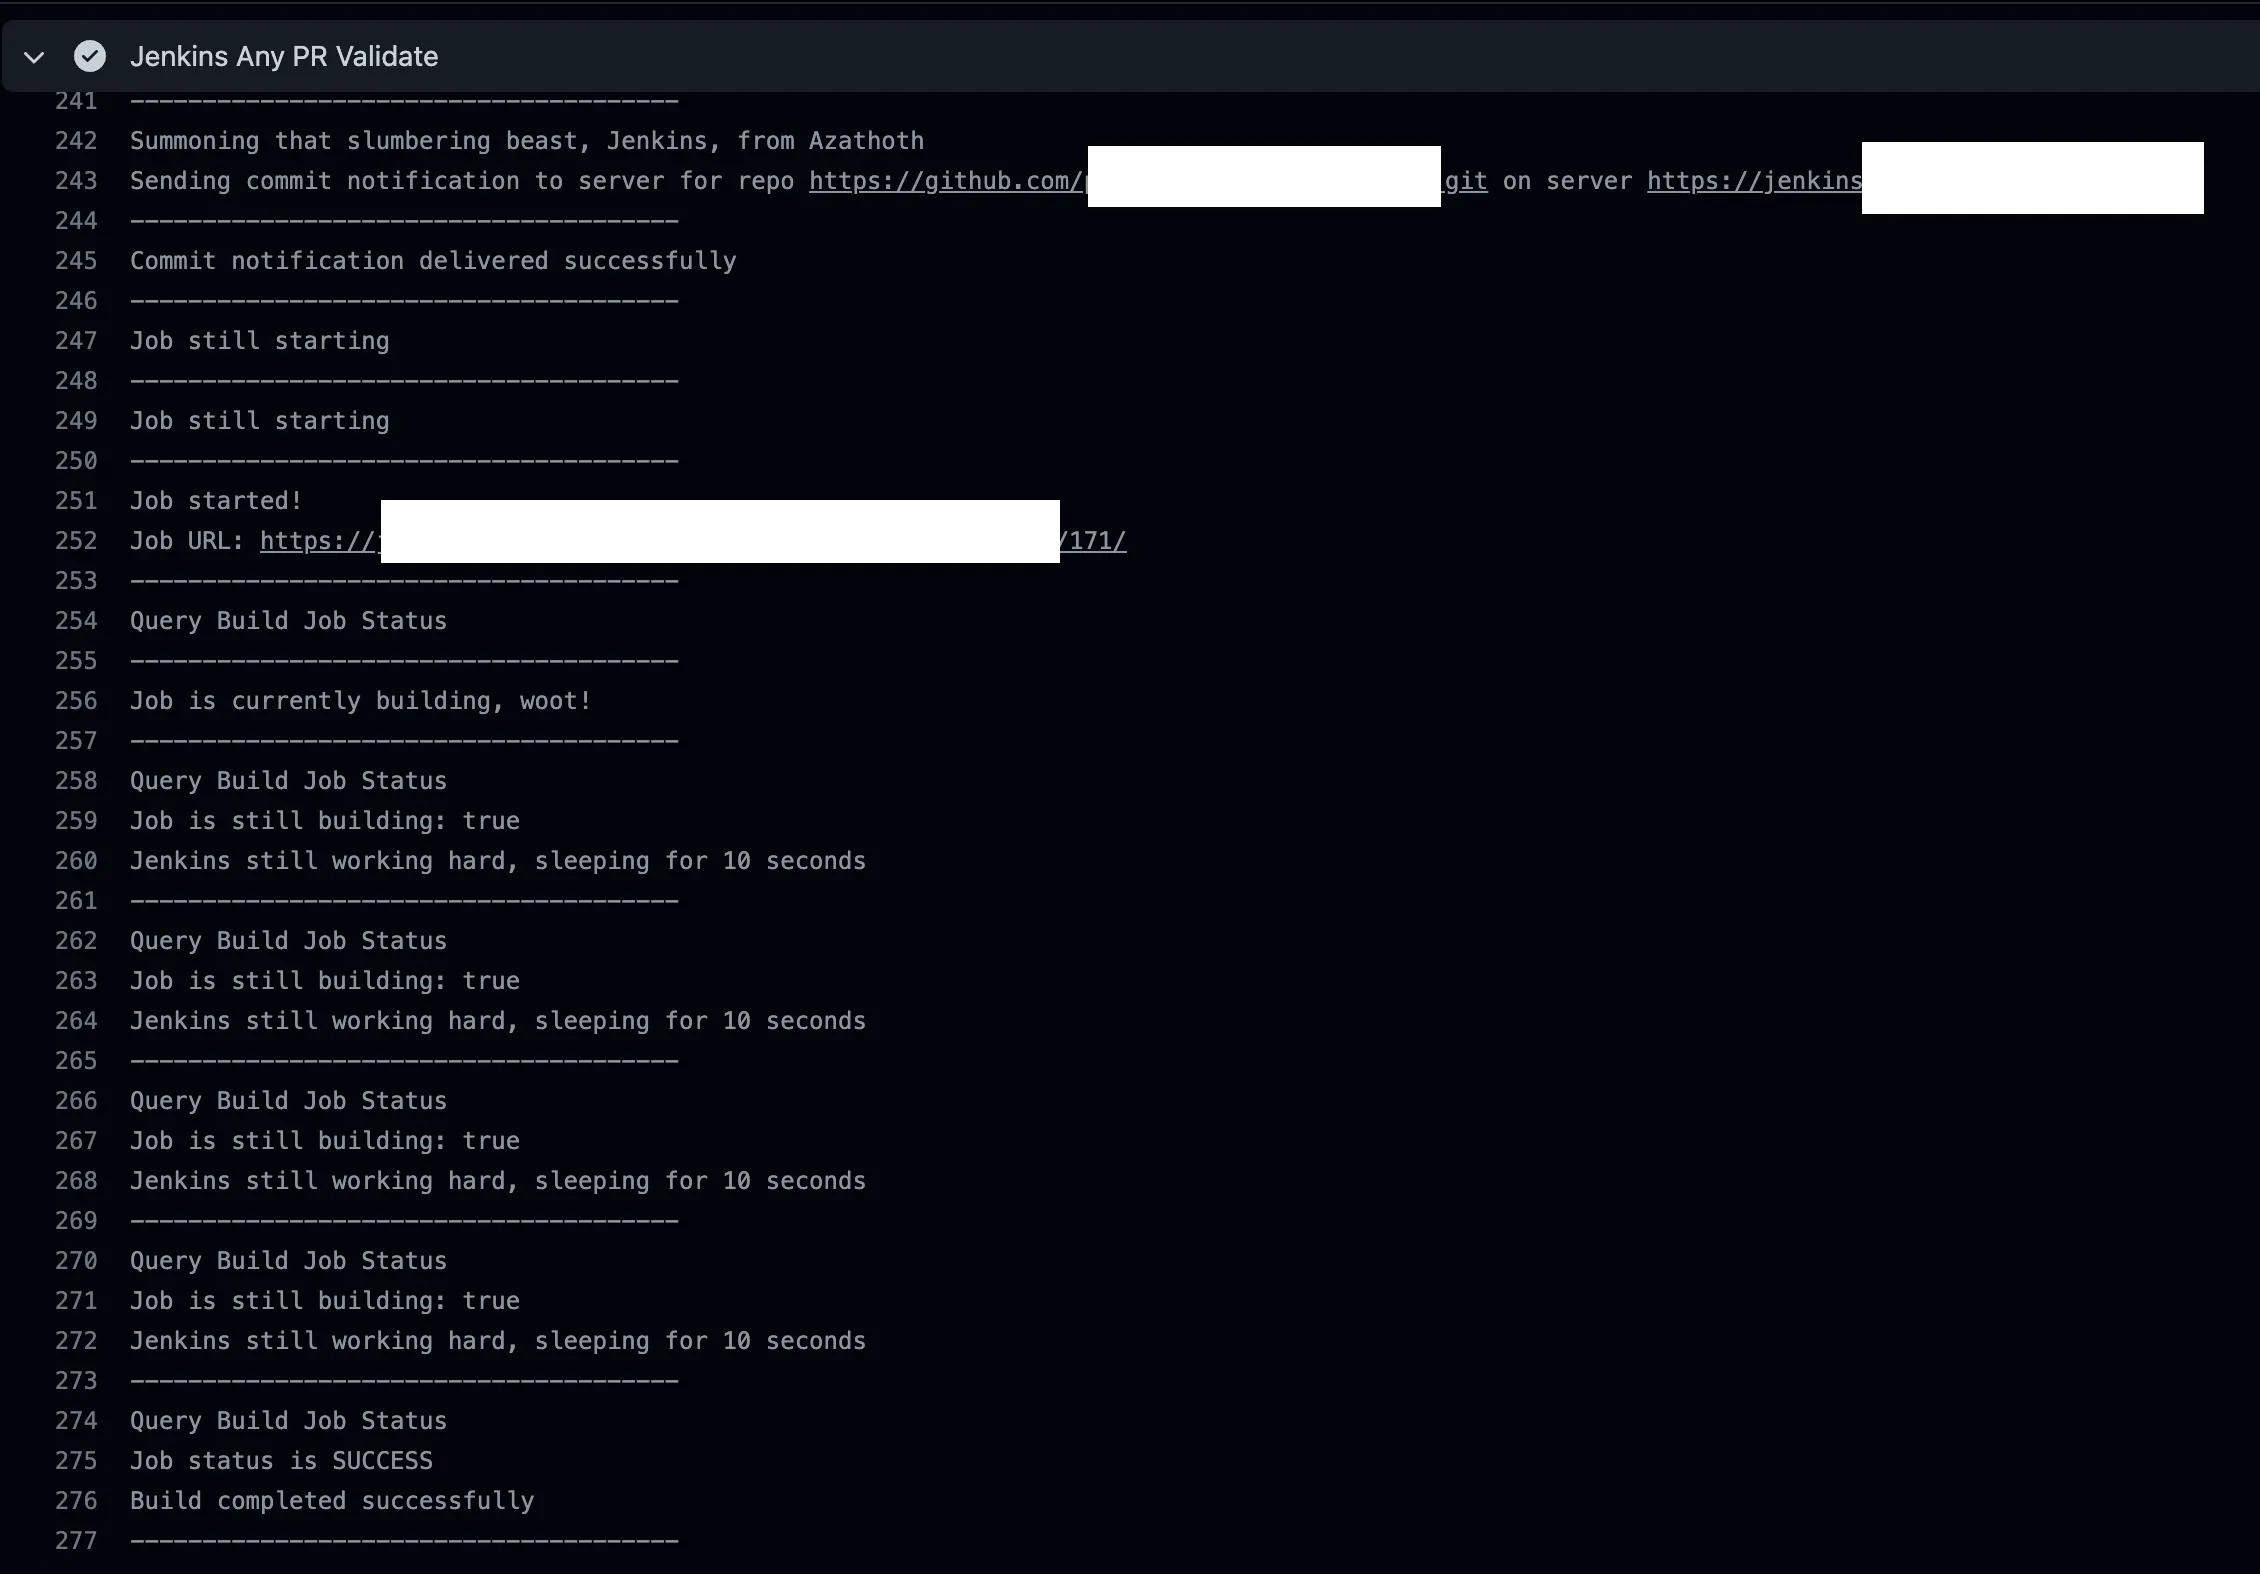This screenshot has width=2260, height=1574.
Task: Select 'Query Build Job Status' on line 254
Action: point(288,621)
